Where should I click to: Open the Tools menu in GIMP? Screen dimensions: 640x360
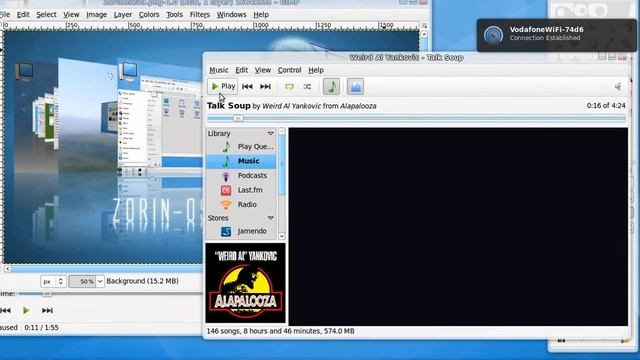pyautogui.click(x=175, y=15)
